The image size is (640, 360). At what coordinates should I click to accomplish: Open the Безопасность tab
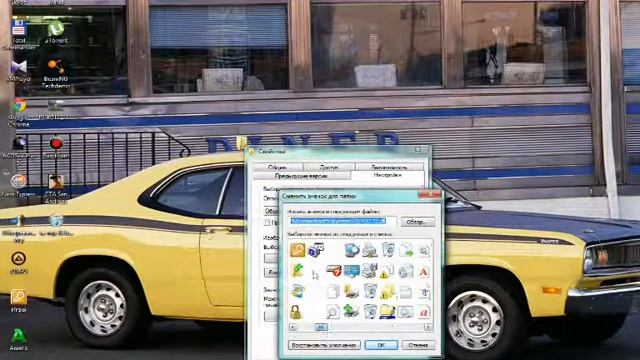click(389, 167)
